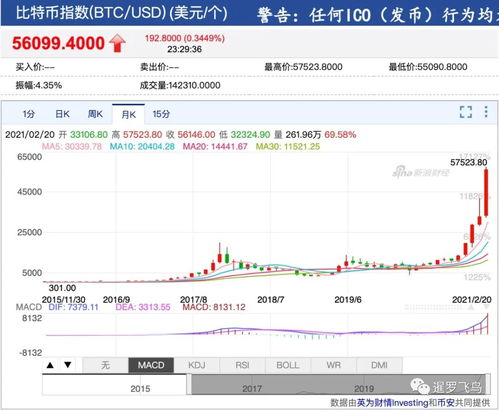Click the fullscreen expand icon
Screen dimensions: 499x410
point(466,112)
